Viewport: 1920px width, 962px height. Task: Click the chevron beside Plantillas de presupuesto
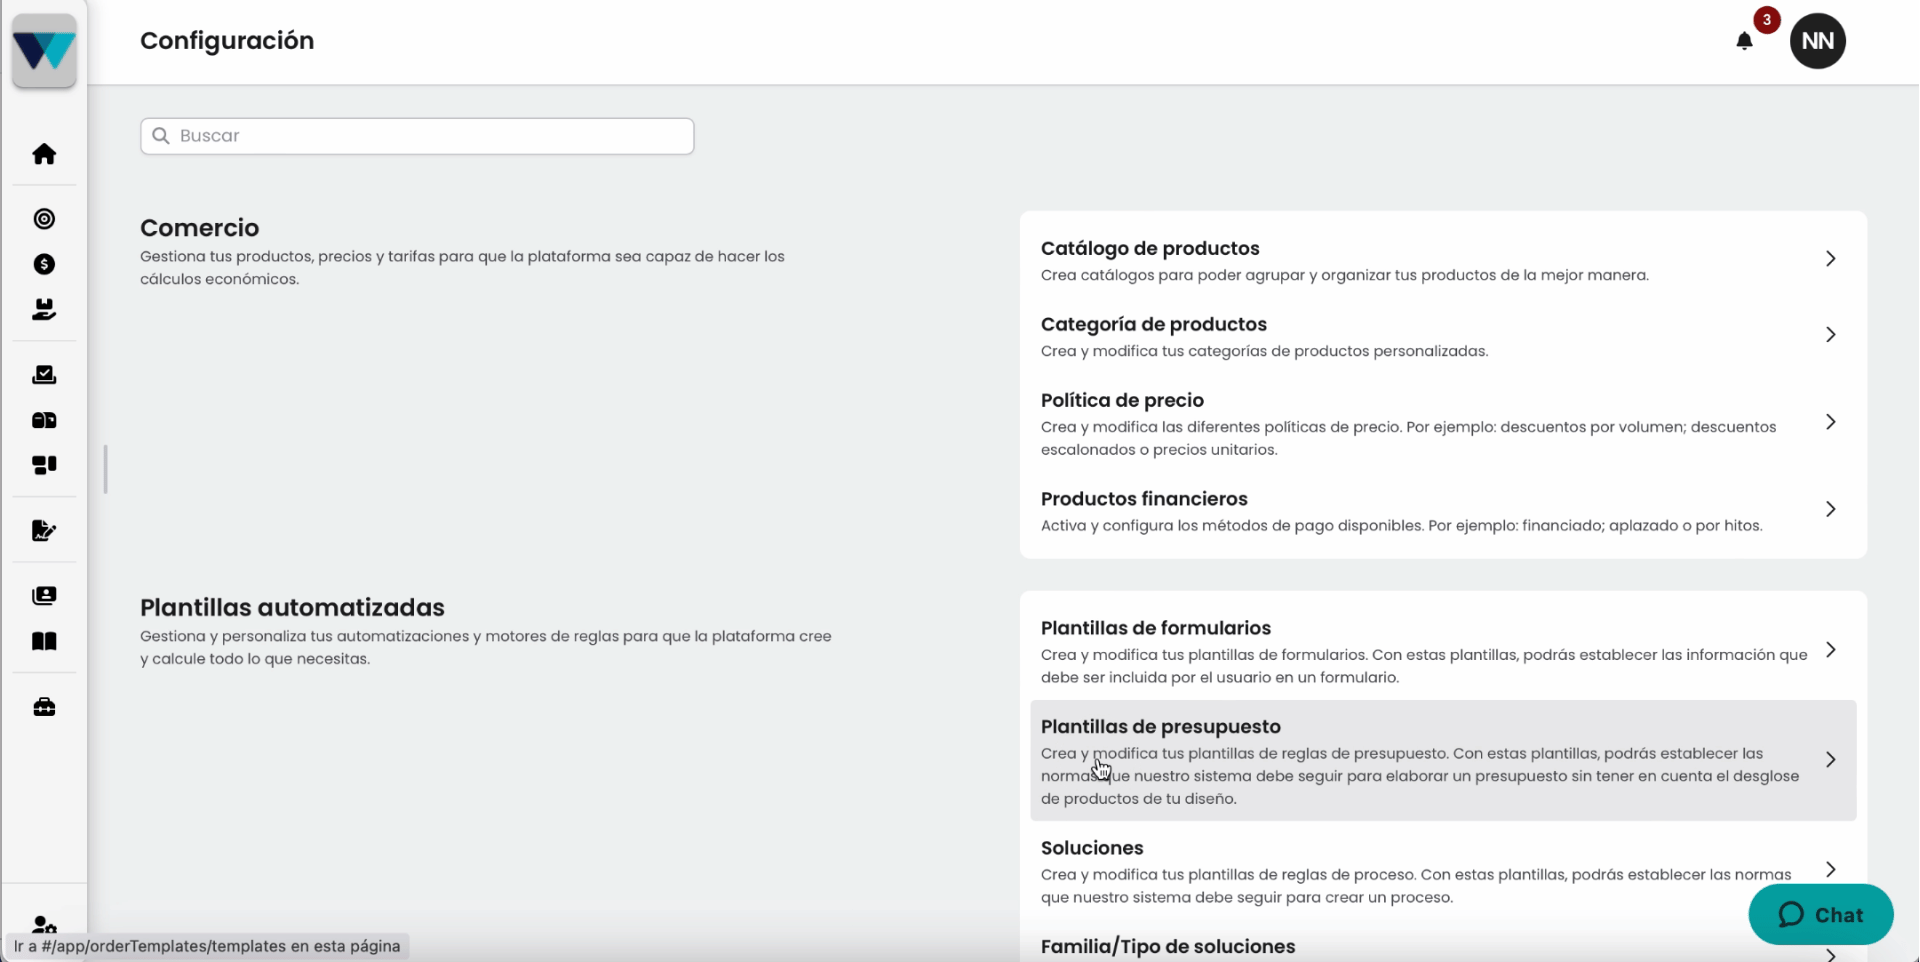pos(1831,760)
